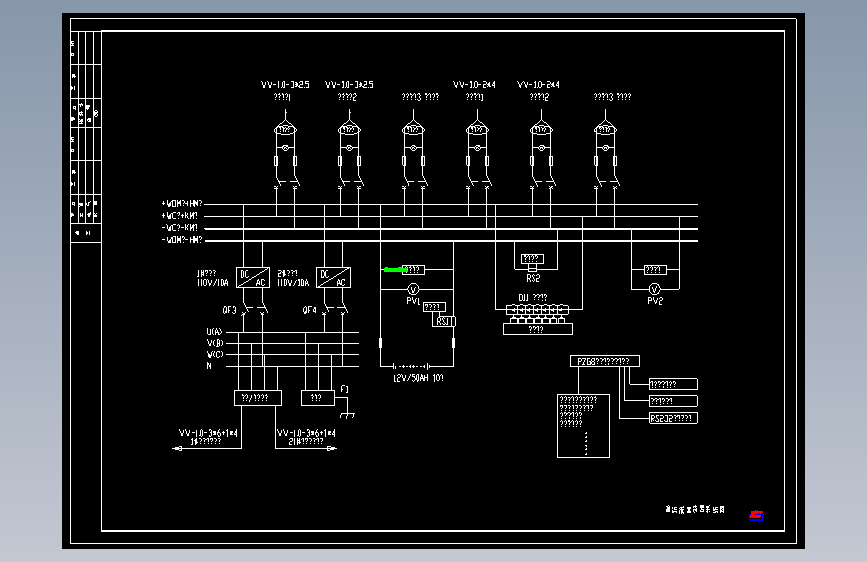This screenshot has height=562, width=867.
Task: Click the ground symbol below F1
Action: 347,415
